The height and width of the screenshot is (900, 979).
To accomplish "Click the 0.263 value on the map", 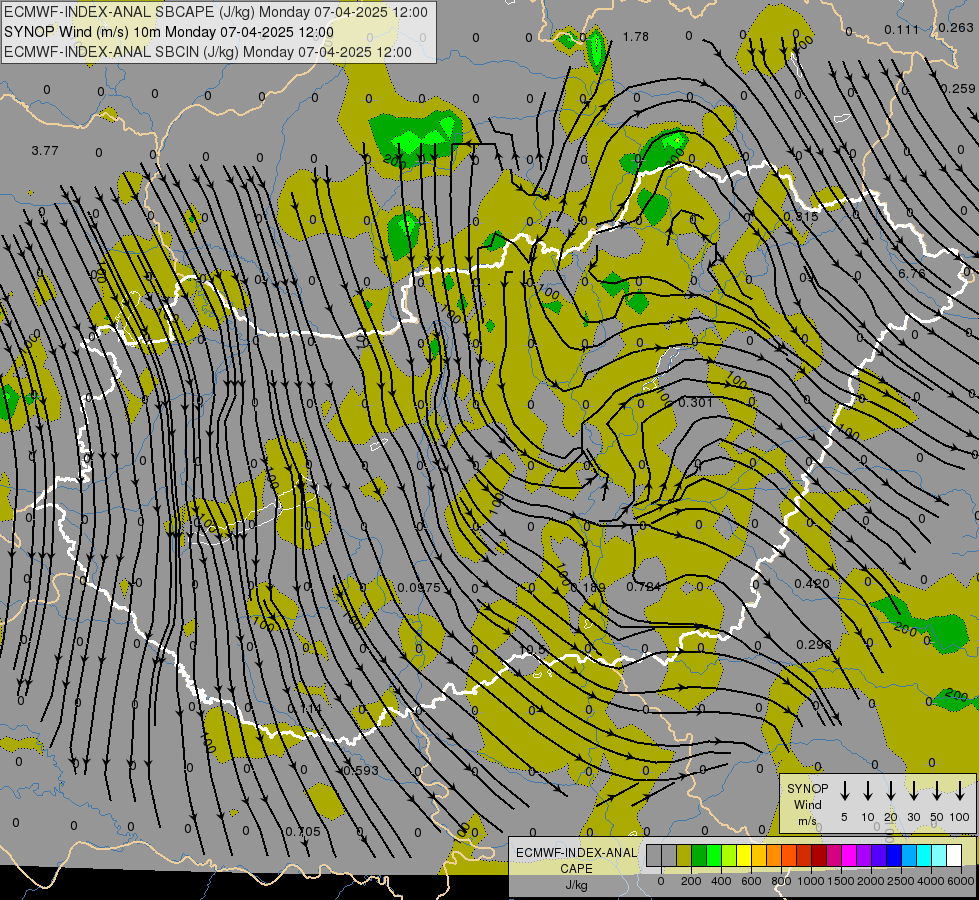I will click(x=956, y=27).
